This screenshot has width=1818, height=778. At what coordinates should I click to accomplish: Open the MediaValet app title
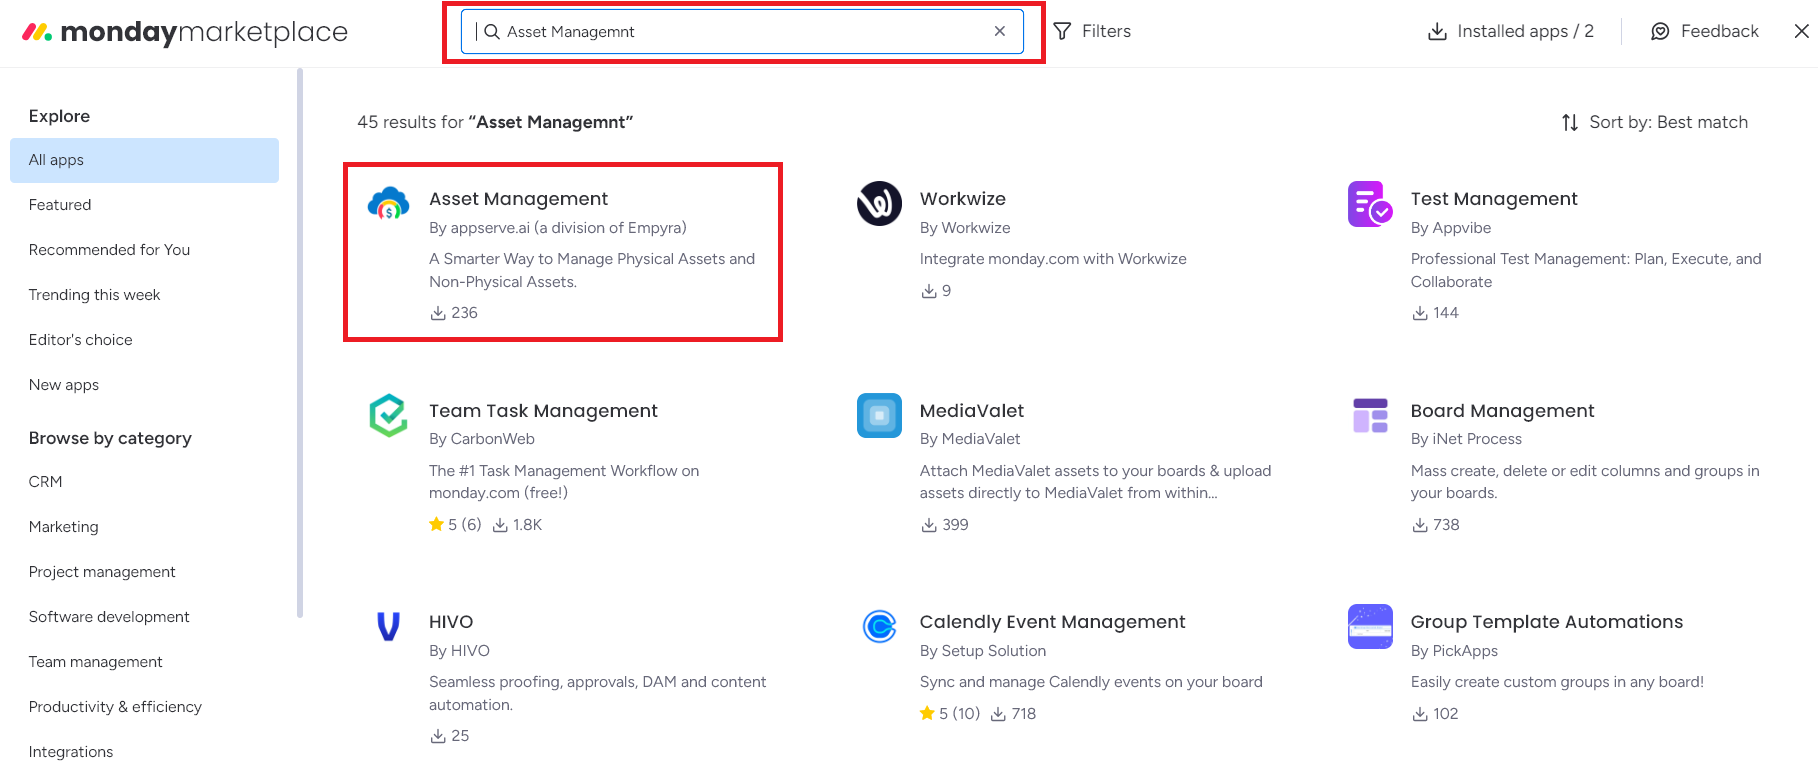[x=972, y=411]
